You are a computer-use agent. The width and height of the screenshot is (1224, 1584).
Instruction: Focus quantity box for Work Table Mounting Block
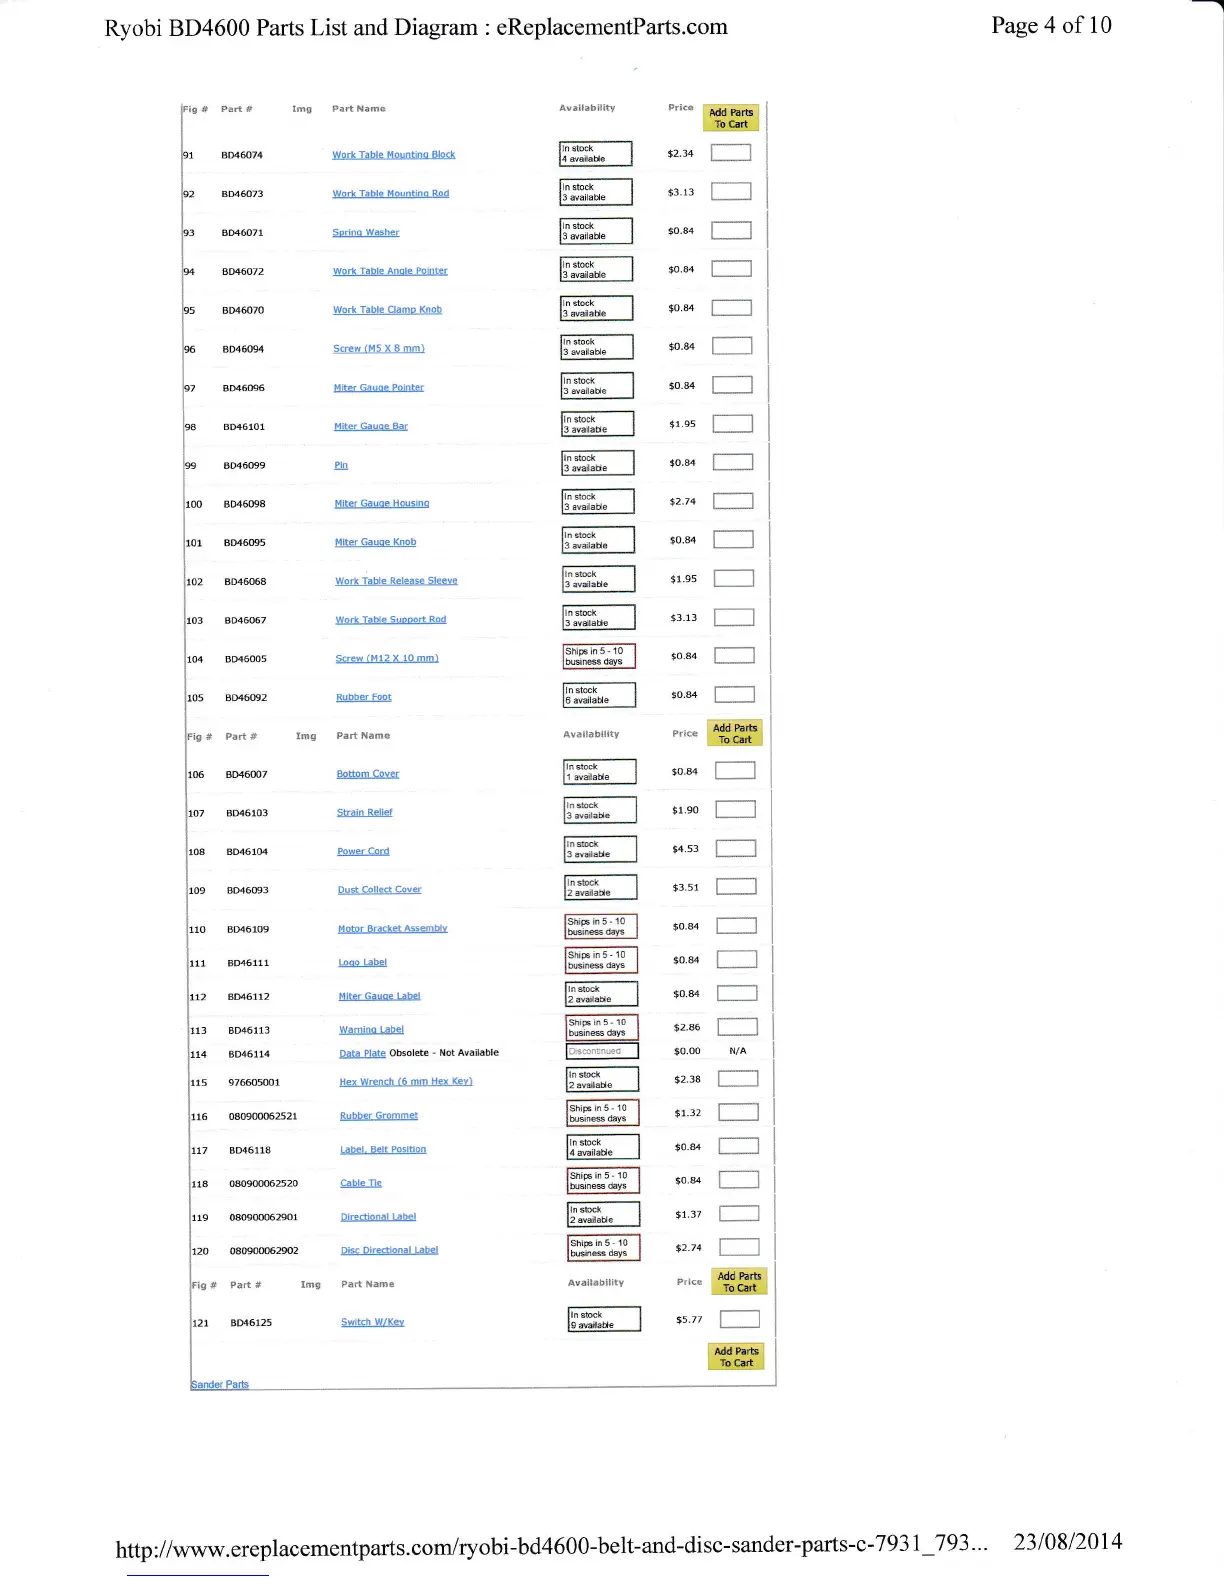[x=731, y=153]
